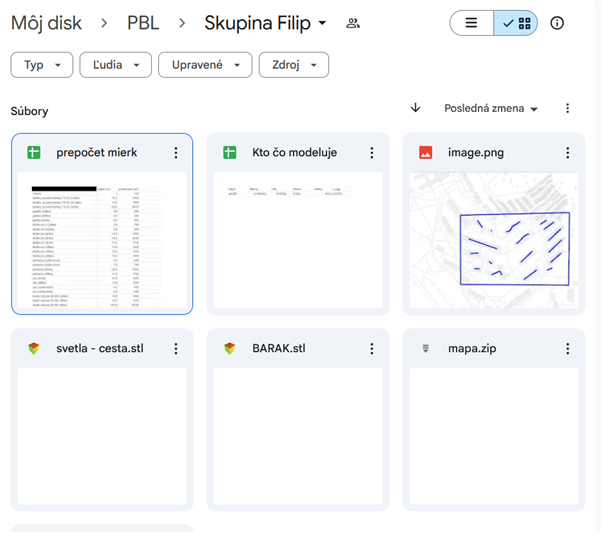This screenshot has width=602, height=533.
Task: Expand the Typ filter dropdown
Action: click(42, 65)
